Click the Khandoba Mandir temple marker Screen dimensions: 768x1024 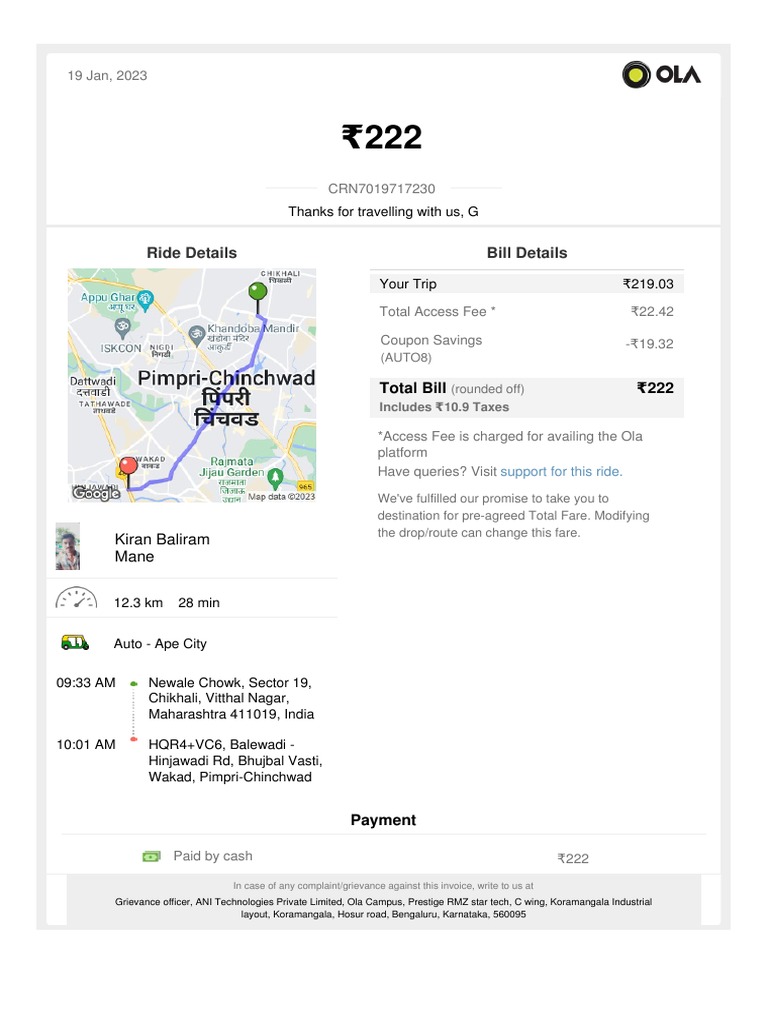point(197,332)
